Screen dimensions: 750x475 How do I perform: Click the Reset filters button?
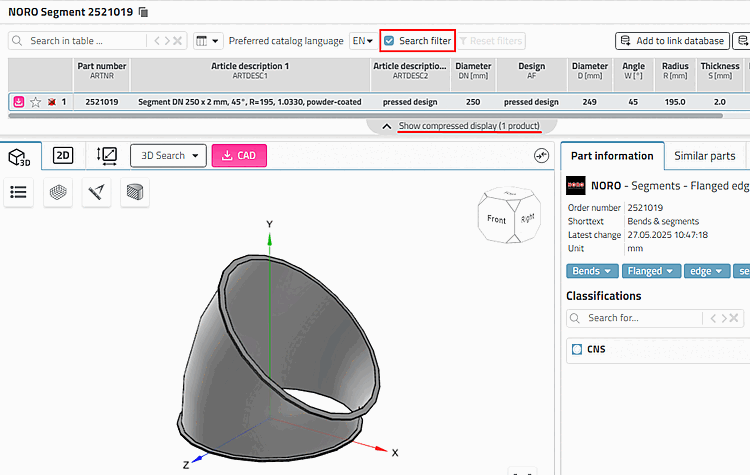click(491, 41)
